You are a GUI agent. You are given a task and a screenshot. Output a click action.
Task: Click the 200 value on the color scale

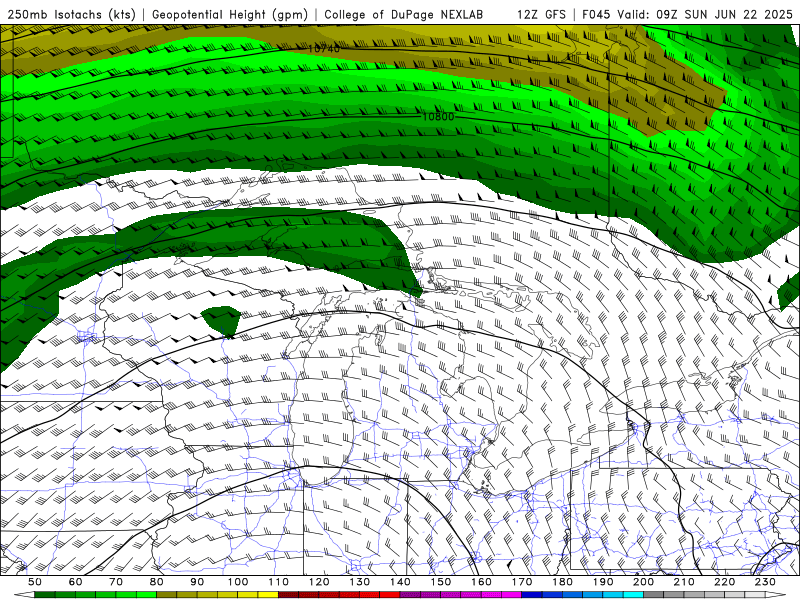click(x=643, y=582)
